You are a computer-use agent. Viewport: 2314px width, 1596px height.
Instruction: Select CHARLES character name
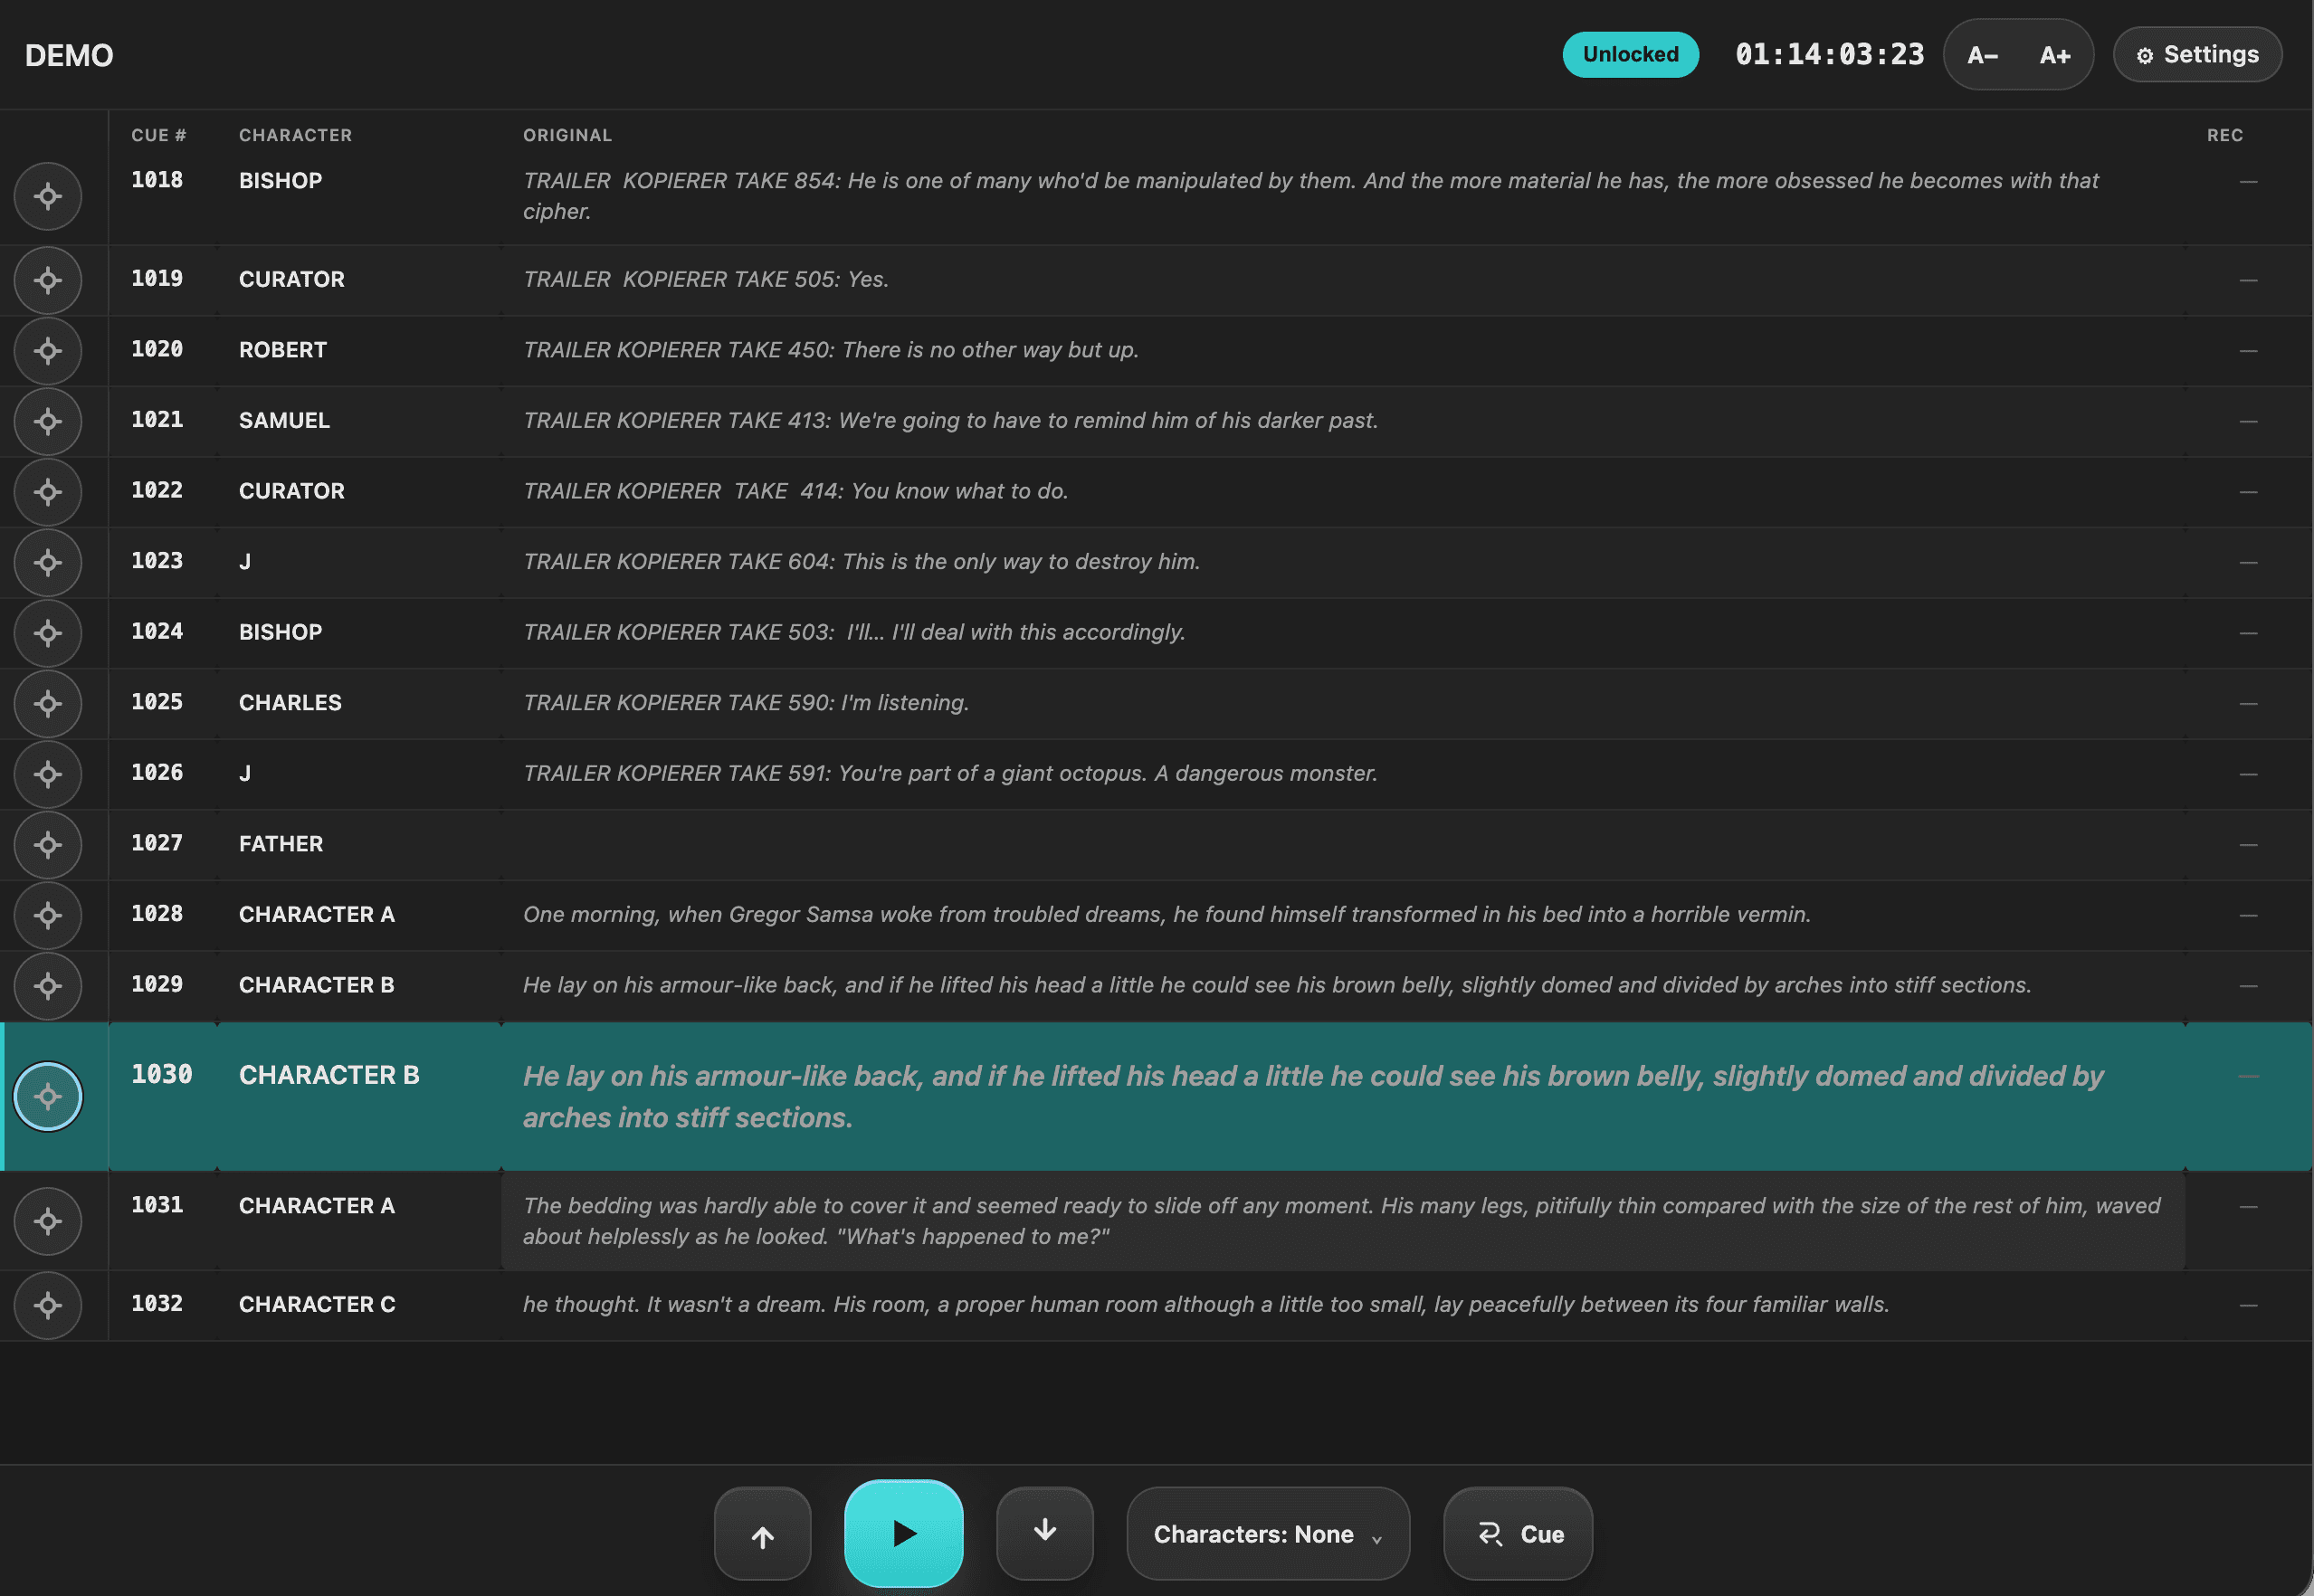(290, 703)
